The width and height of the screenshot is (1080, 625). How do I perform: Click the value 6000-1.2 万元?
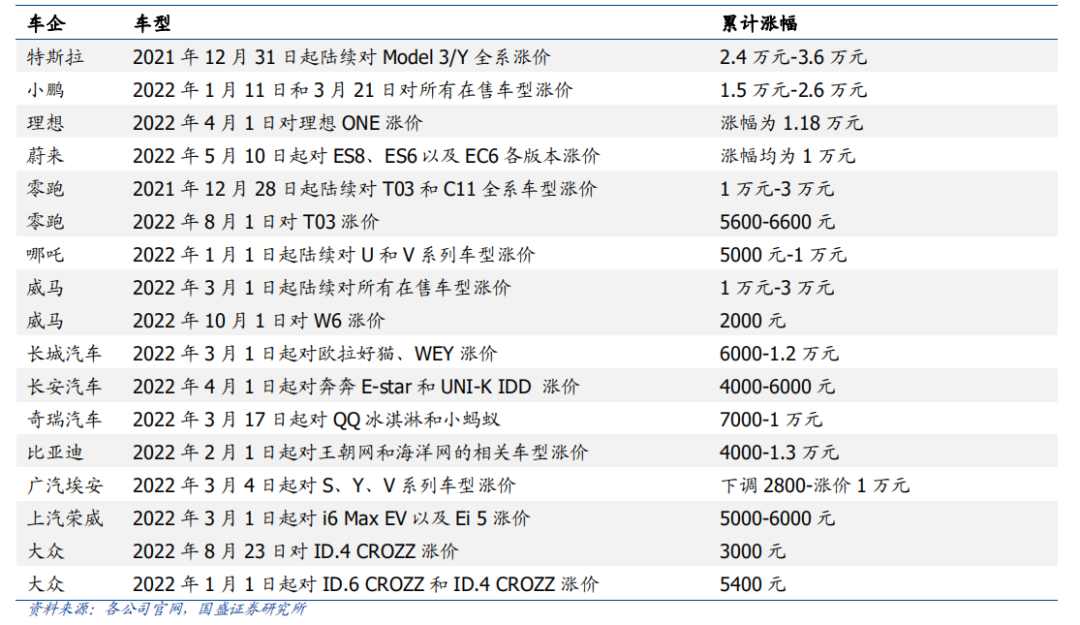click(x=779, y=354)
